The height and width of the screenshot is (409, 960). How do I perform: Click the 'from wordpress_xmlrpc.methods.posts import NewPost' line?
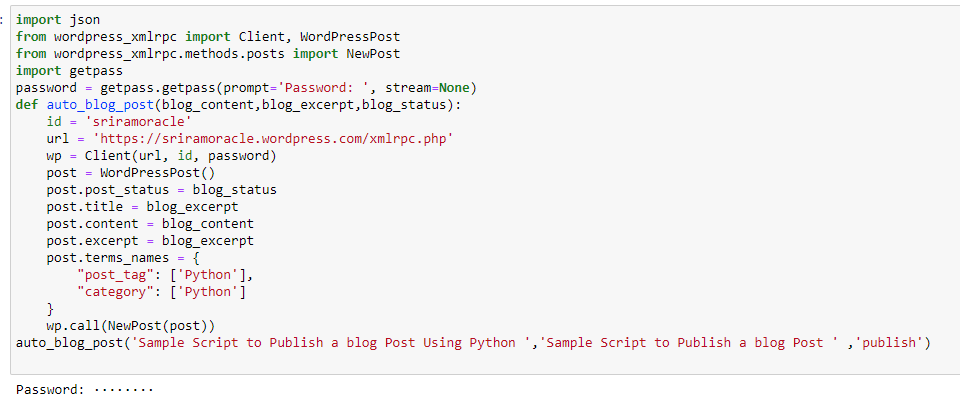click(x=207, y=54)
